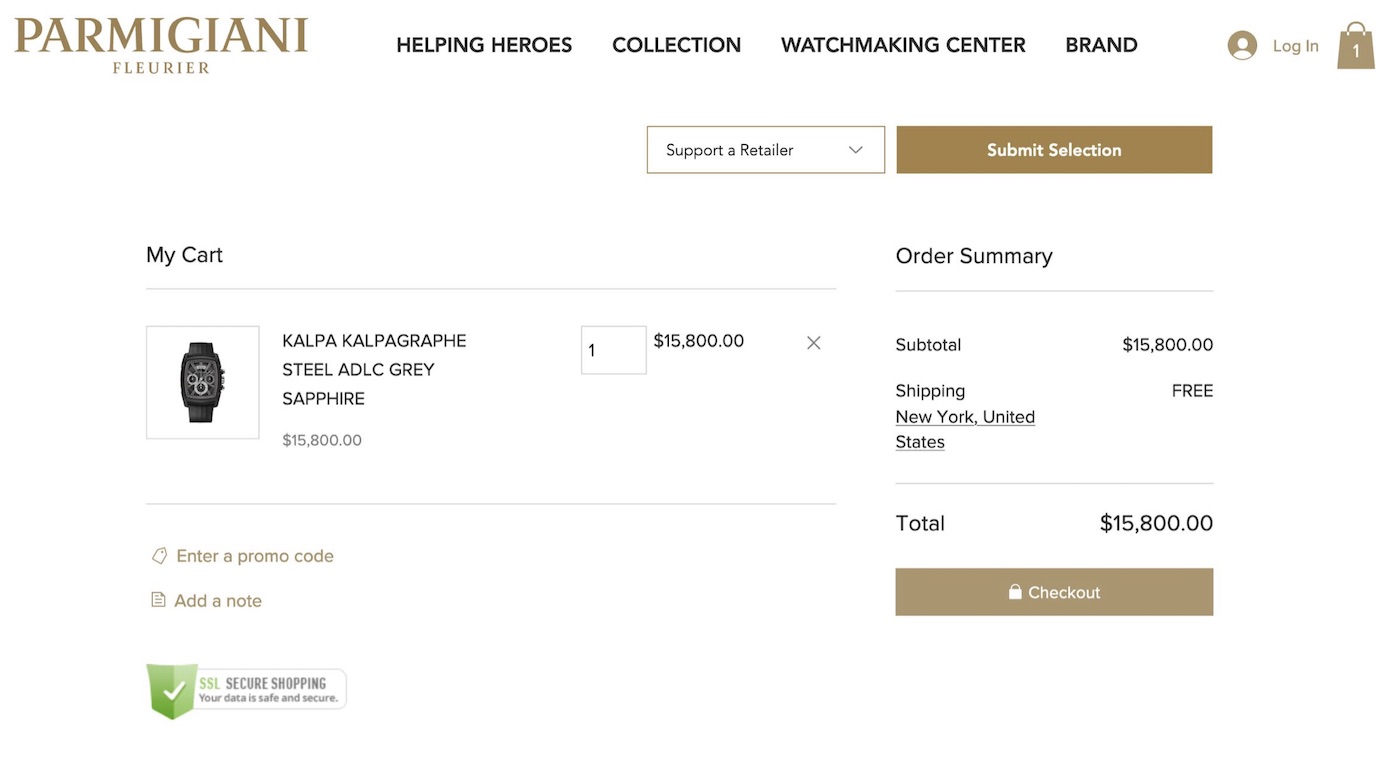Open the BRAND menu
Image resolution: width=1400 pixels, height=768 pixels.
coord(1101,44)
